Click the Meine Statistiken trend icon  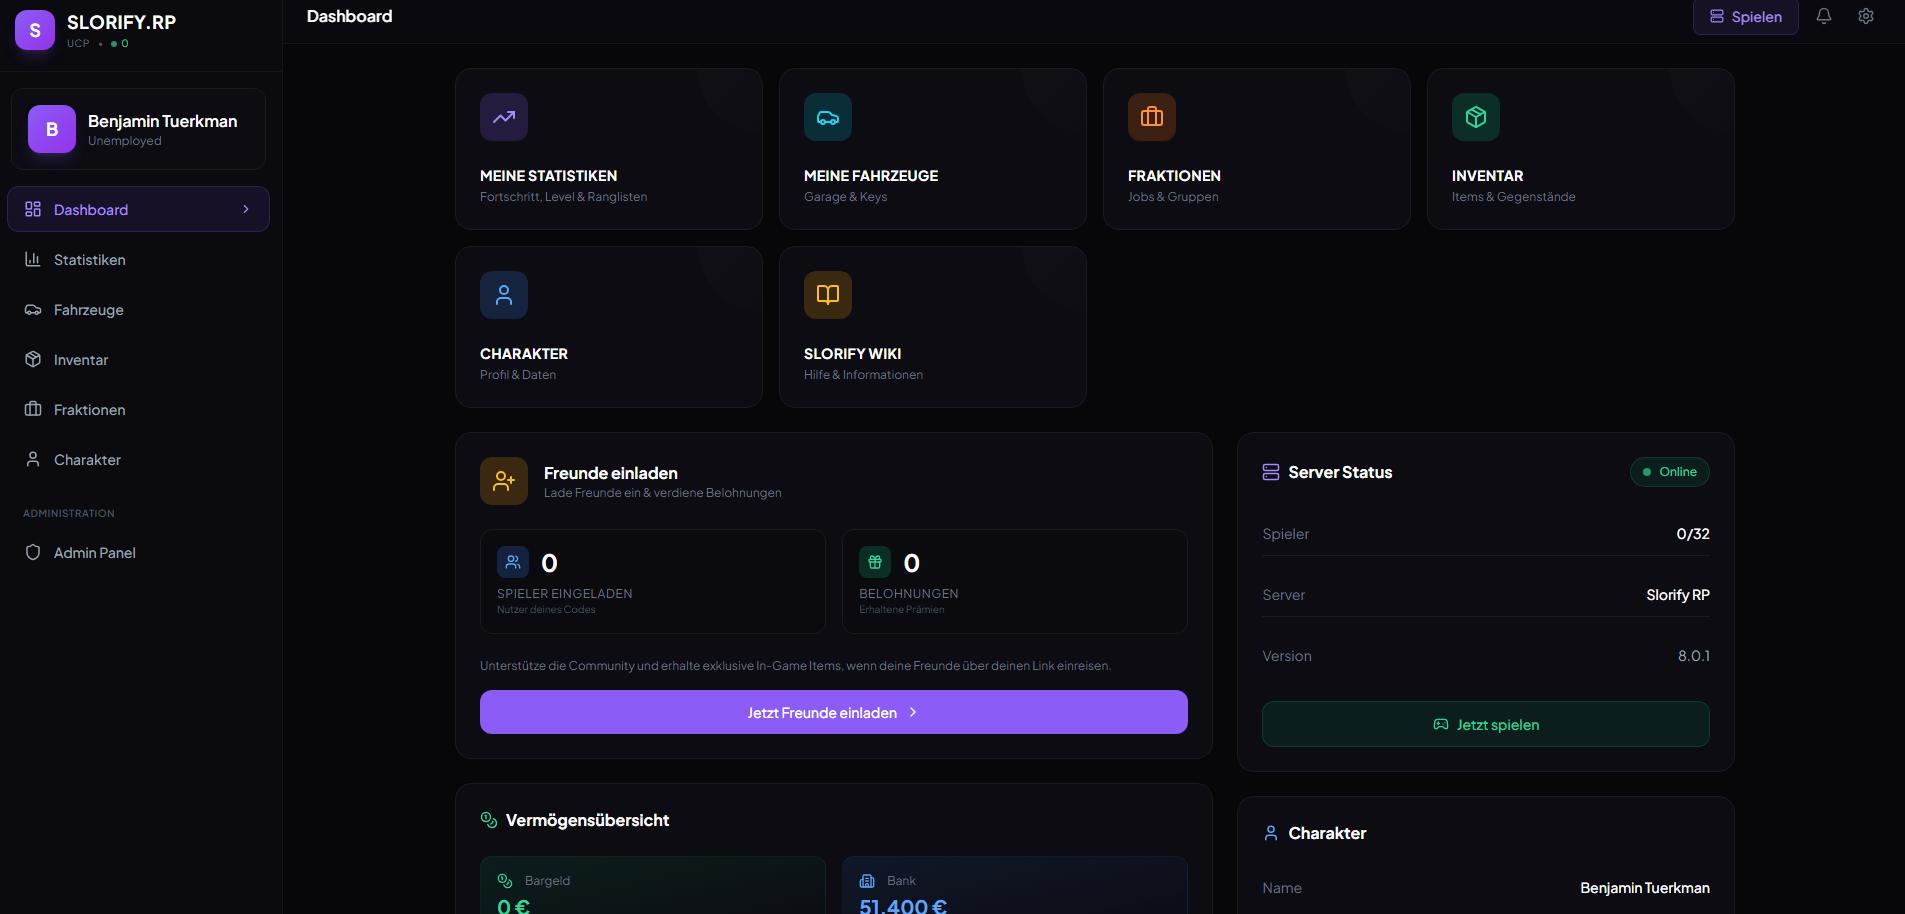point(504,117)
